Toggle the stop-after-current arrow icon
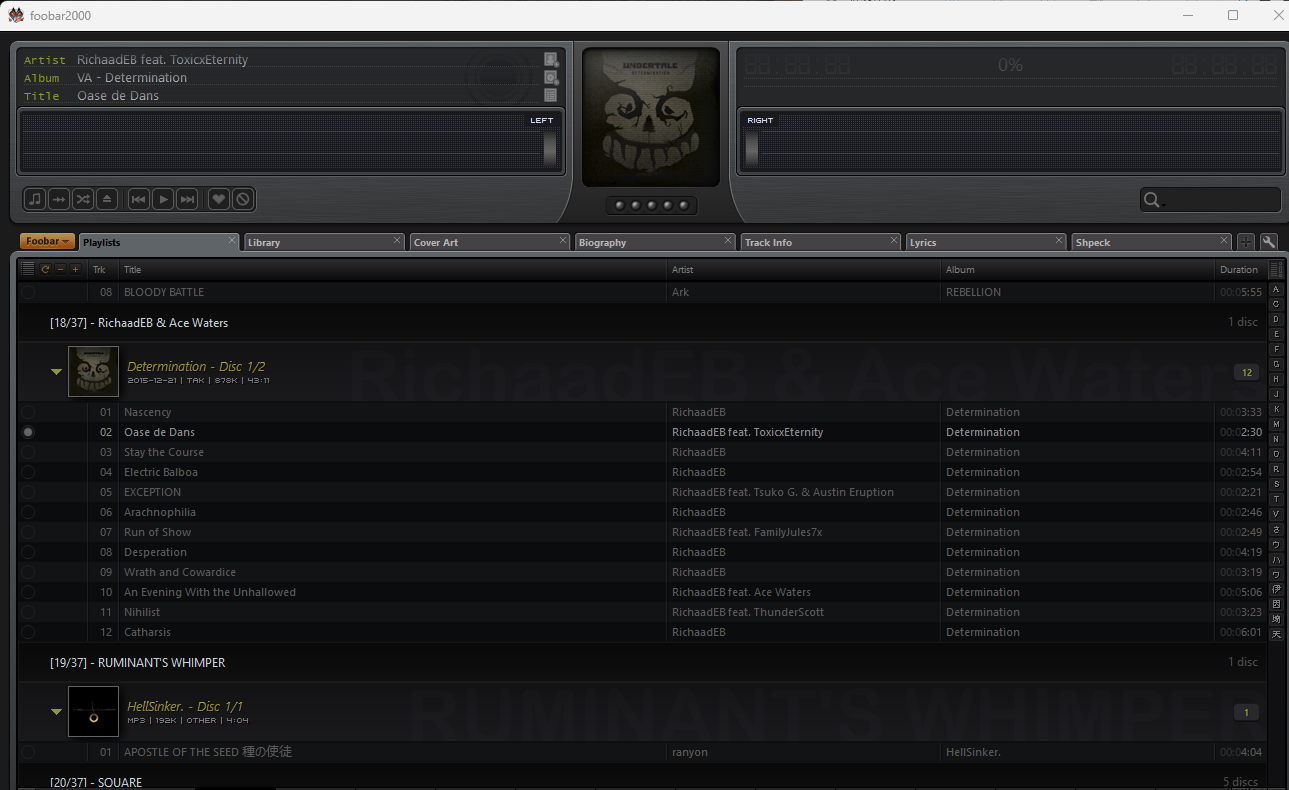 pos(59,199)
